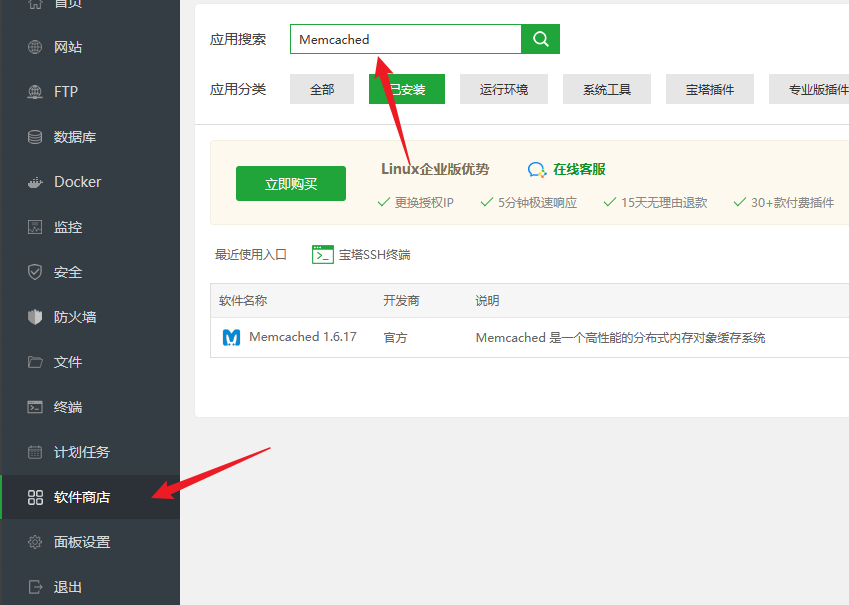Click the 说明 column header
This screenshot has width=849, height=605.
pos(487,301)
